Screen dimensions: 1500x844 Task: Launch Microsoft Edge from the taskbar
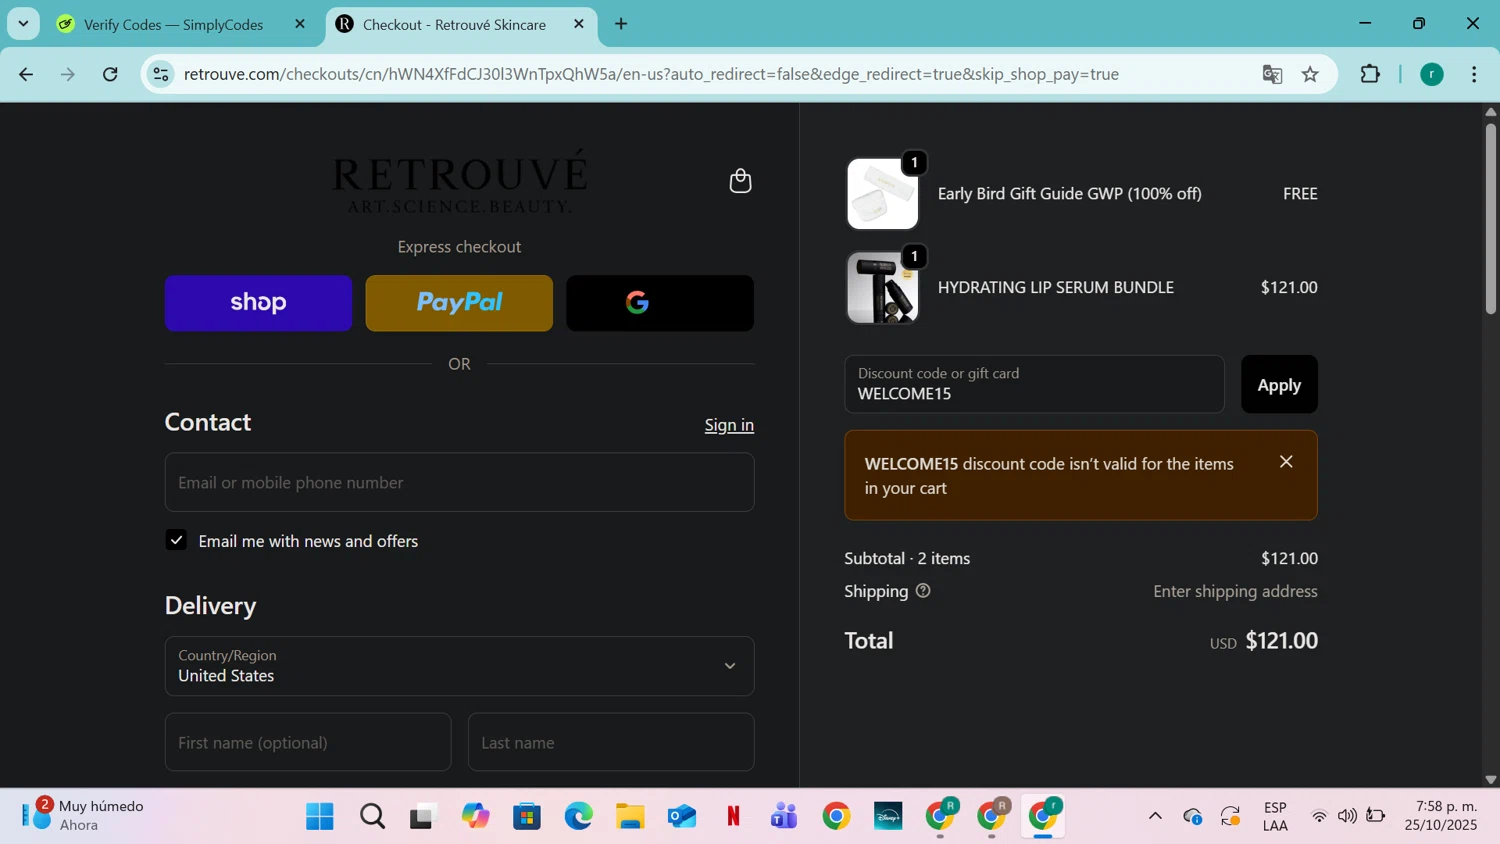pyautogui.click(x=579, y=817)
